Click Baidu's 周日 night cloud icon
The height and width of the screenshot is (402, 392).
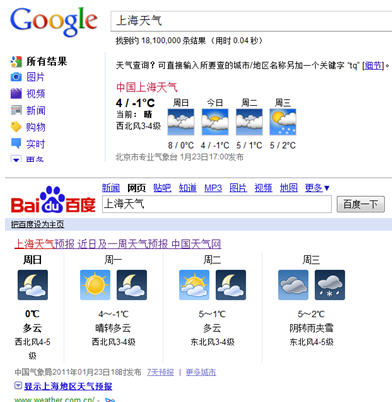[33, 285]
